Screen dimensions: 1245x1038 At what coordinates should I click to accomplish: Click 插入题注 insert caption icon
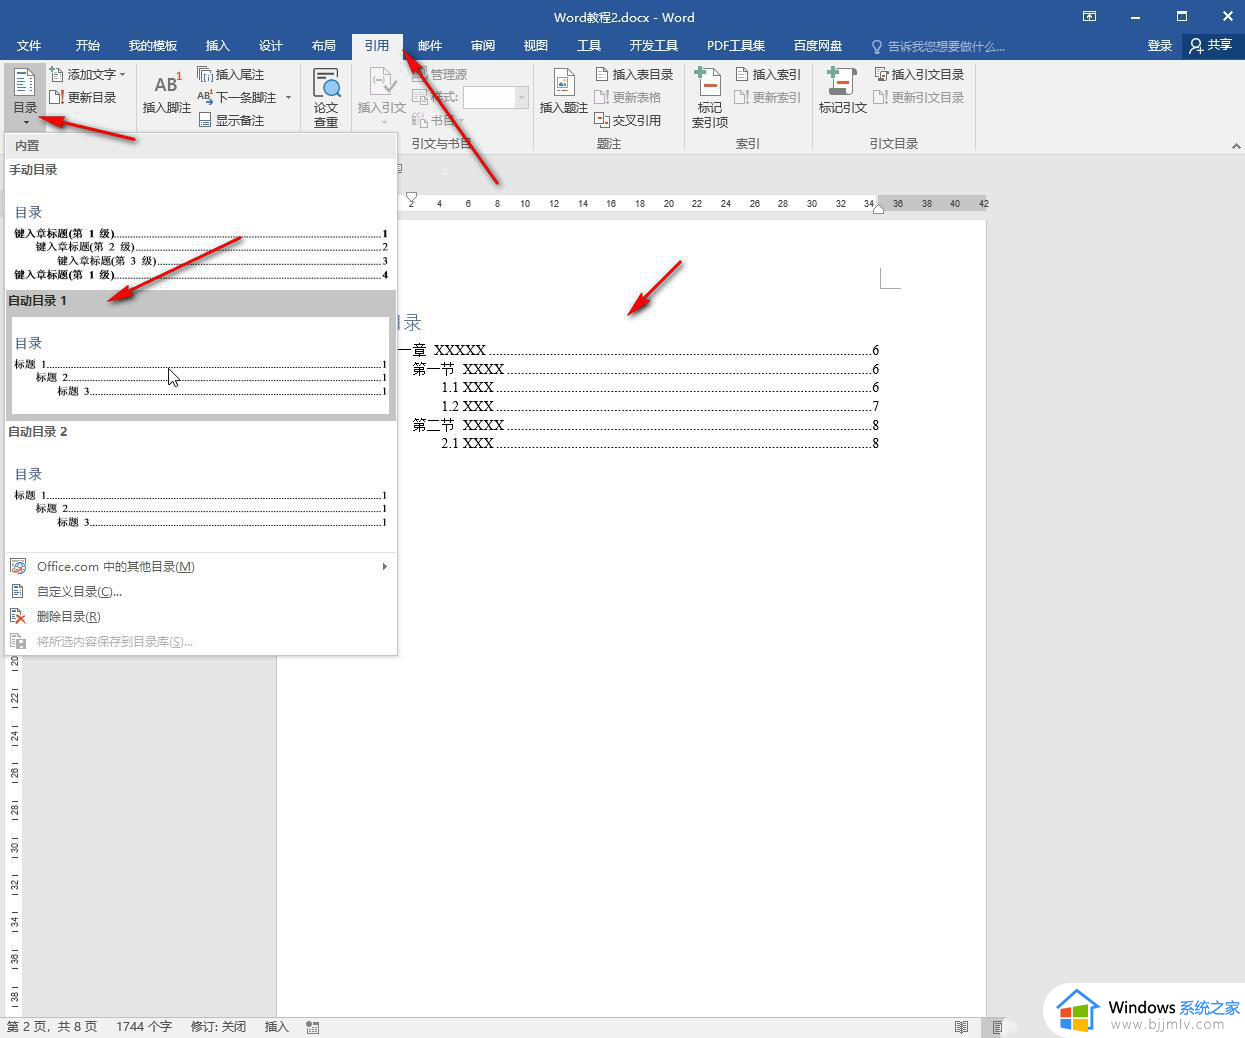tap(564, 81)
